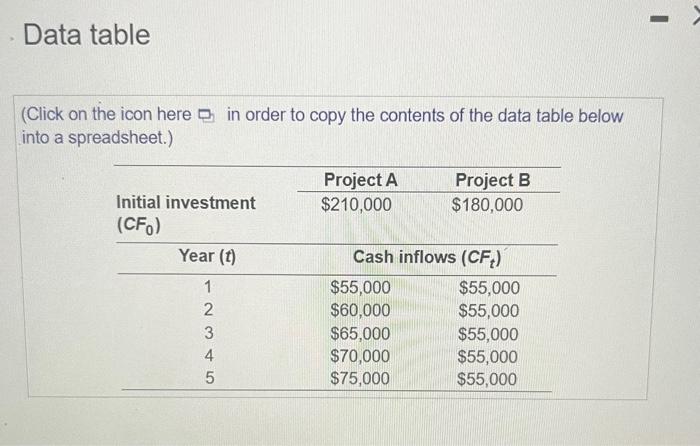700x446 pixels.
Task: Click Project B initial investment $180,000
Action: (487, 205)
